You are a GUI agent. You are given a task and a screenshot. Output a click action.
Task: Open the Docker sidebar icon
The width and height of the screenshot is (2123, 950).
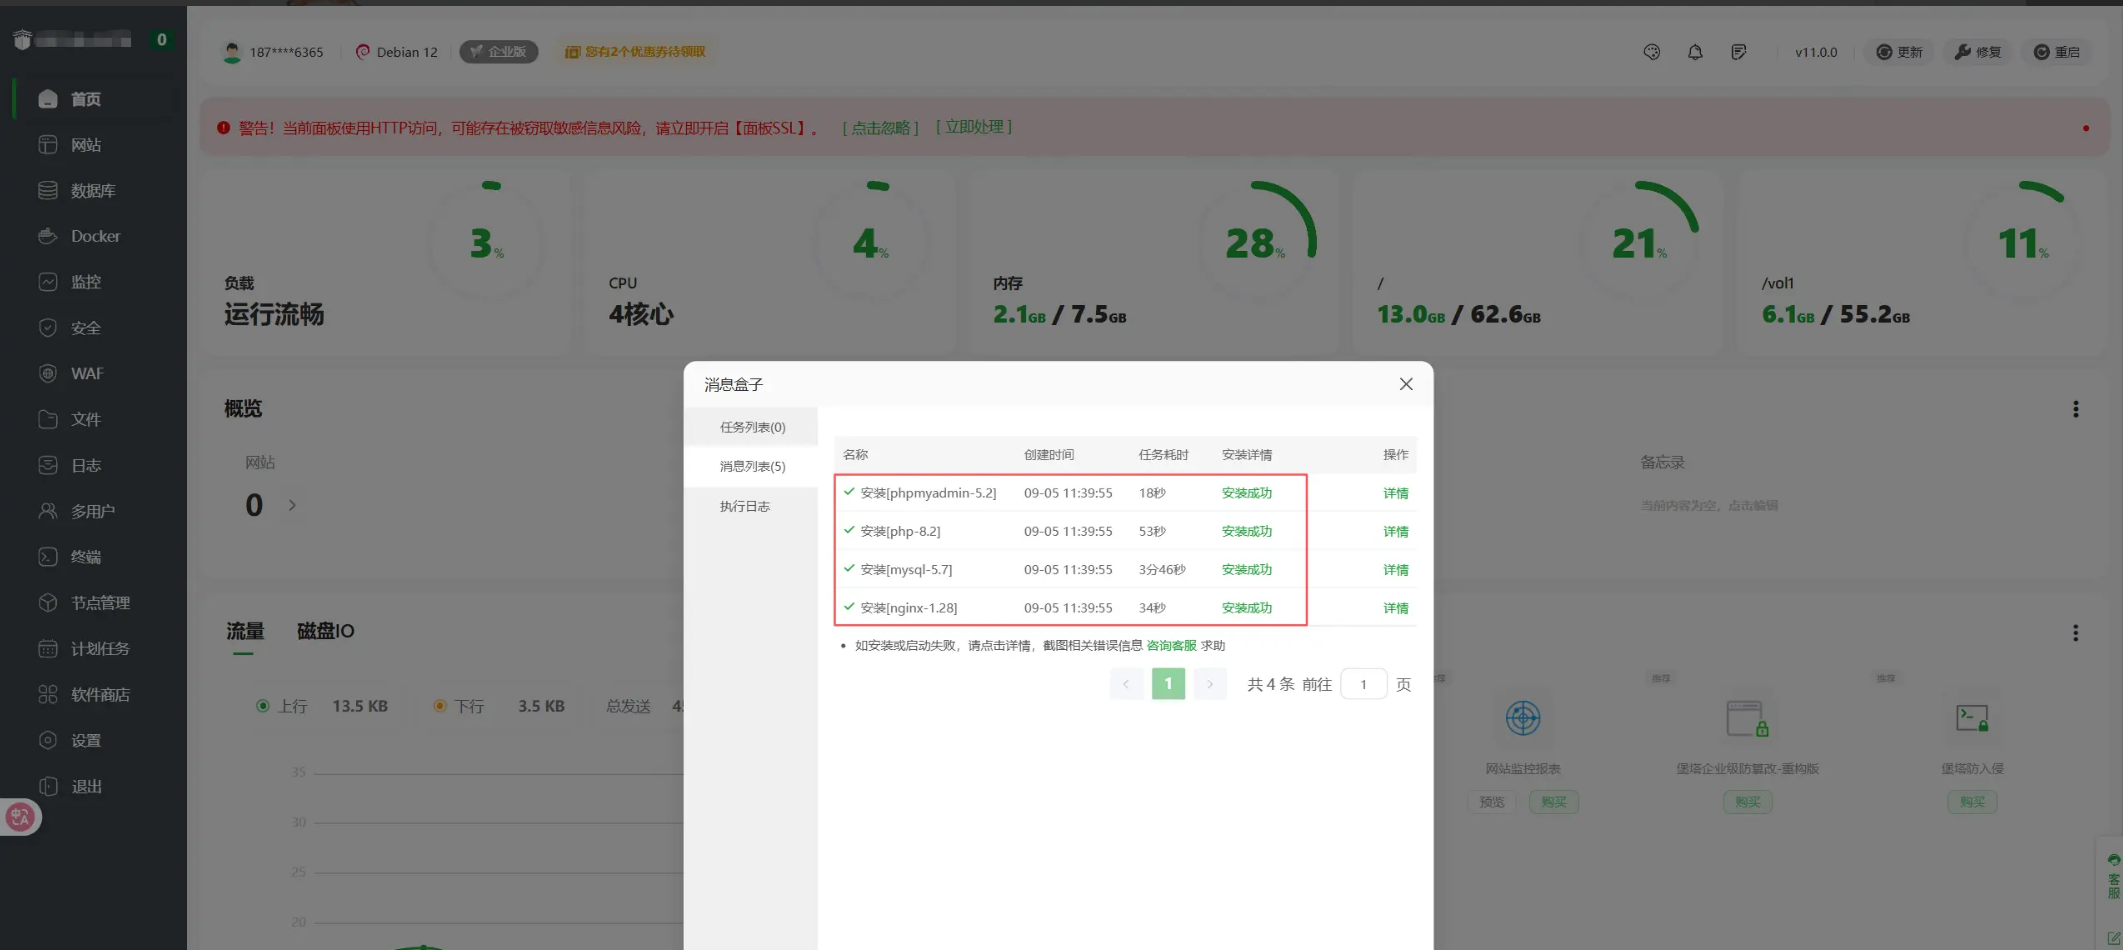48,236
